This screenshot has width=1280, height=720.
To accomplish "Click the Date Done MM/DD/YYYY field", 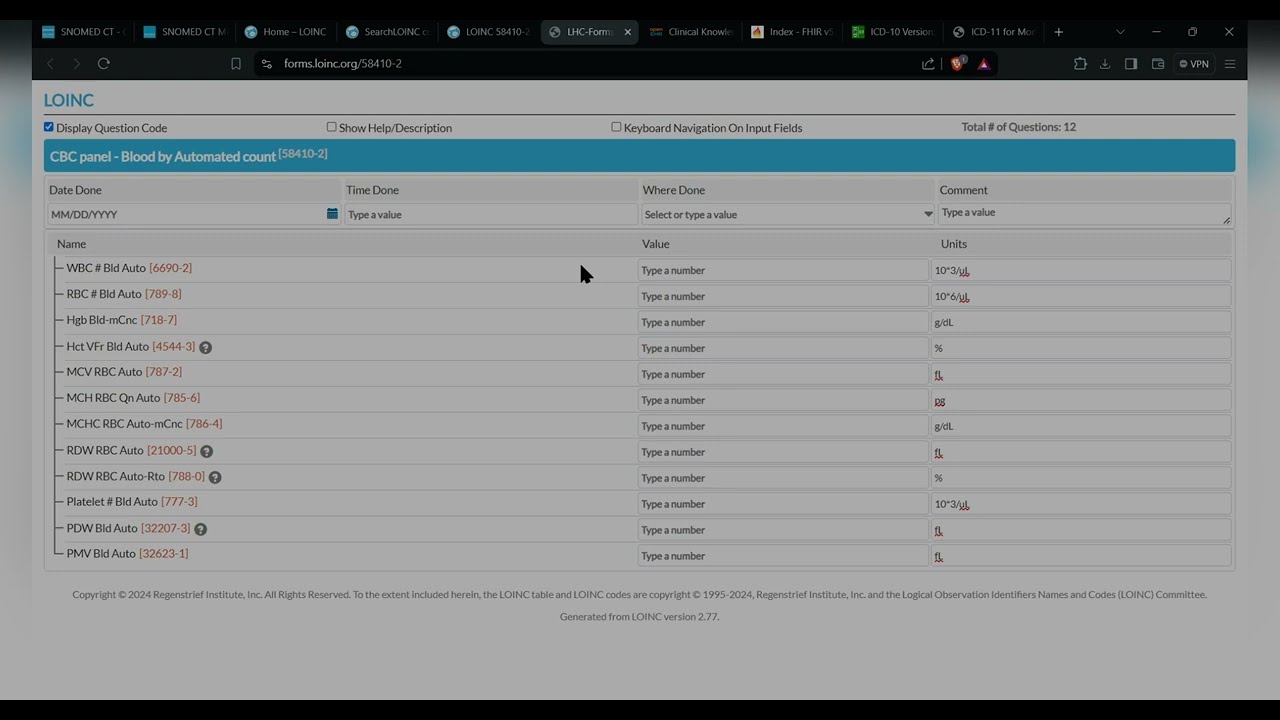I will (x=186, y=214).
